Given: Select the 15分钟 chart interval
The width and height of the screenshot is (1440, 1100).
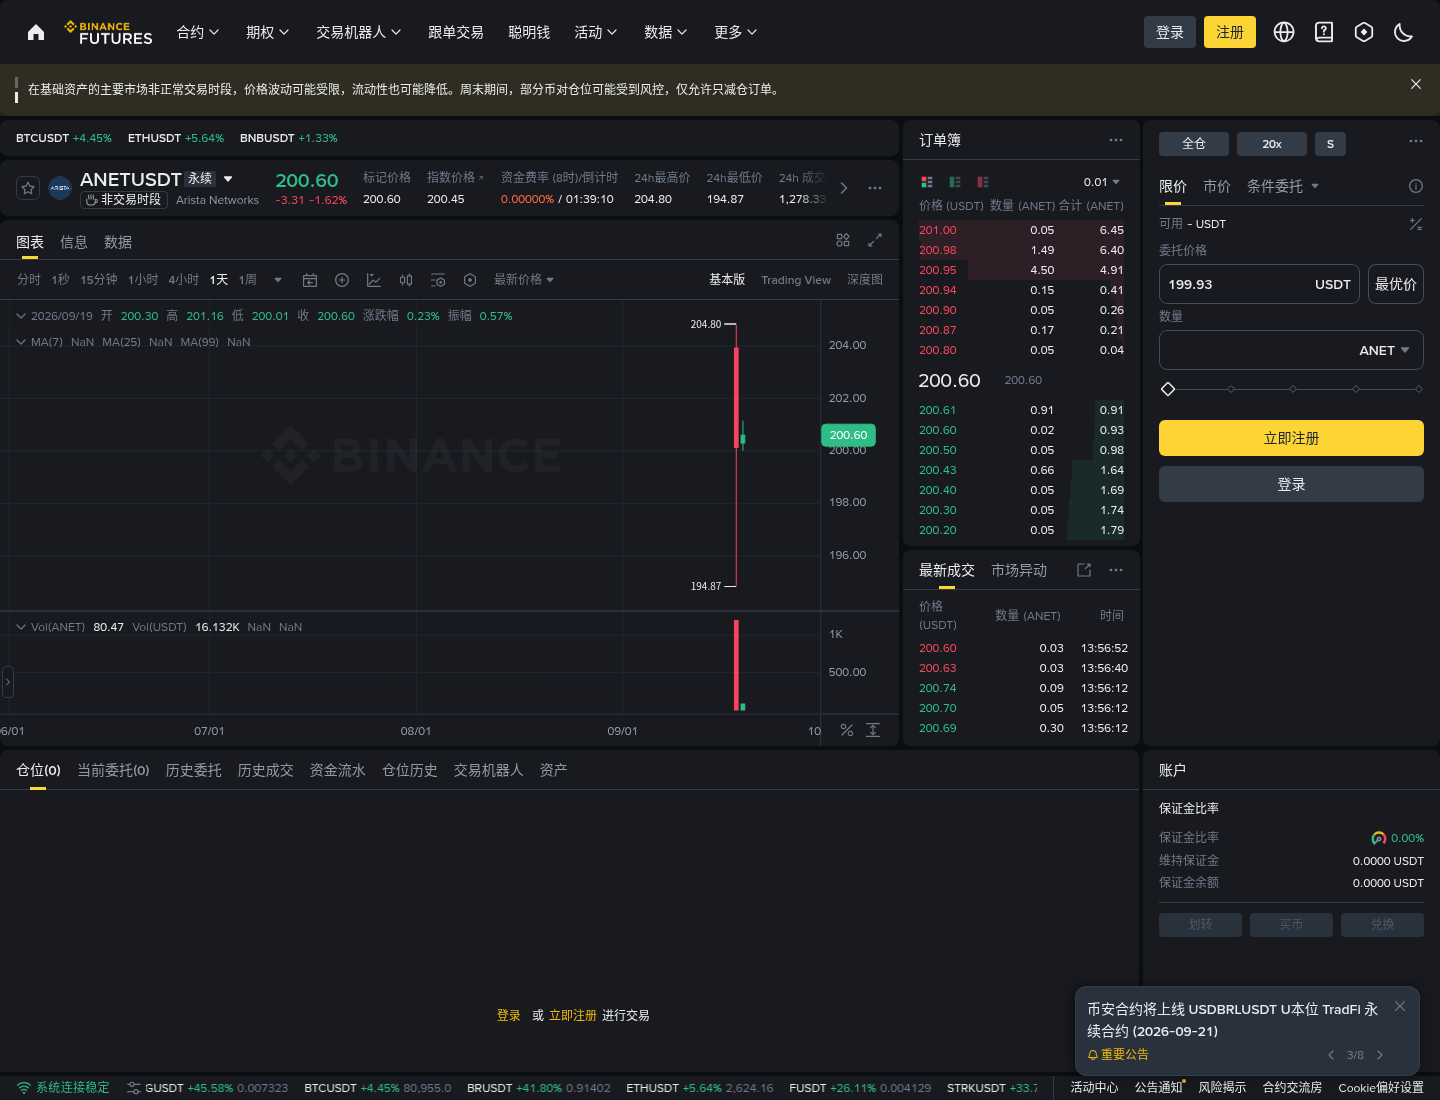Looking at the screenshot, I should (99, 280).
